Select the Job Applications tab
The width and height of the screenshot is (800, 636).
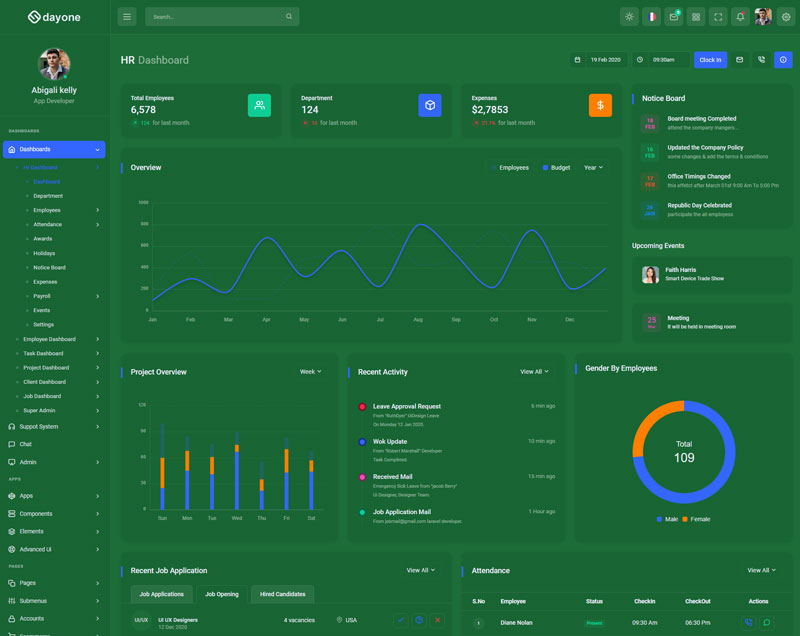[161, 594]
